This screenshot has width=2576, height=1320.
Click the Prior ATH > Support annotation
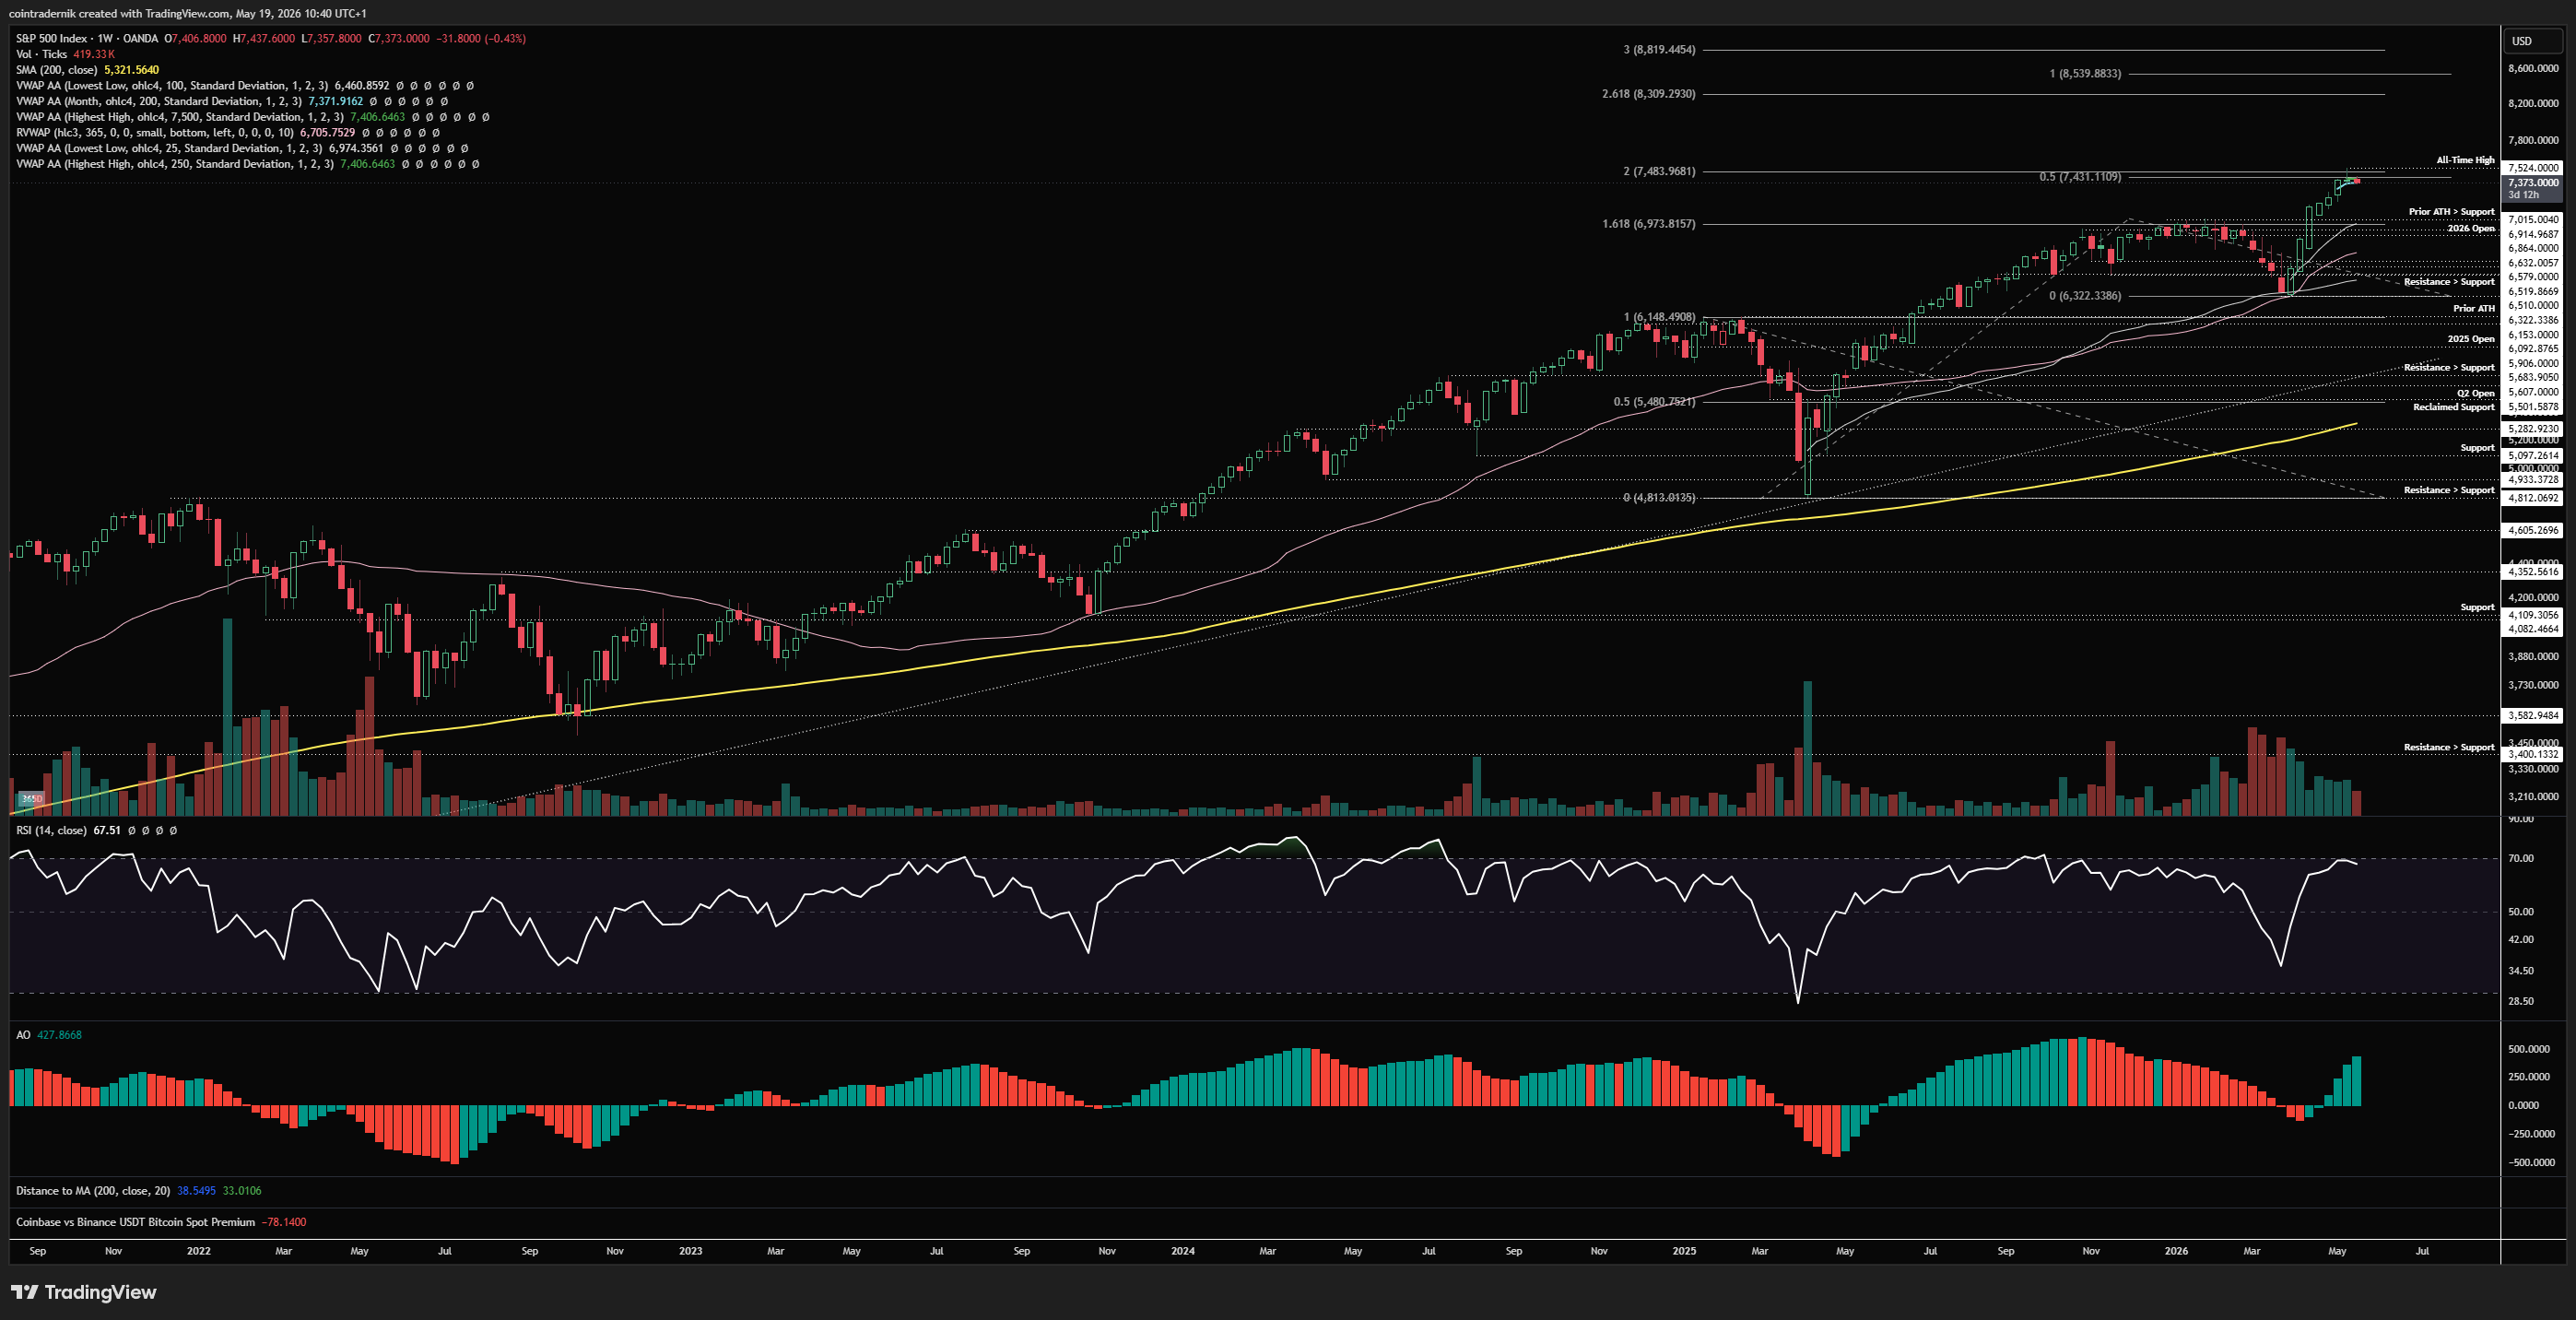(2451, 212)
